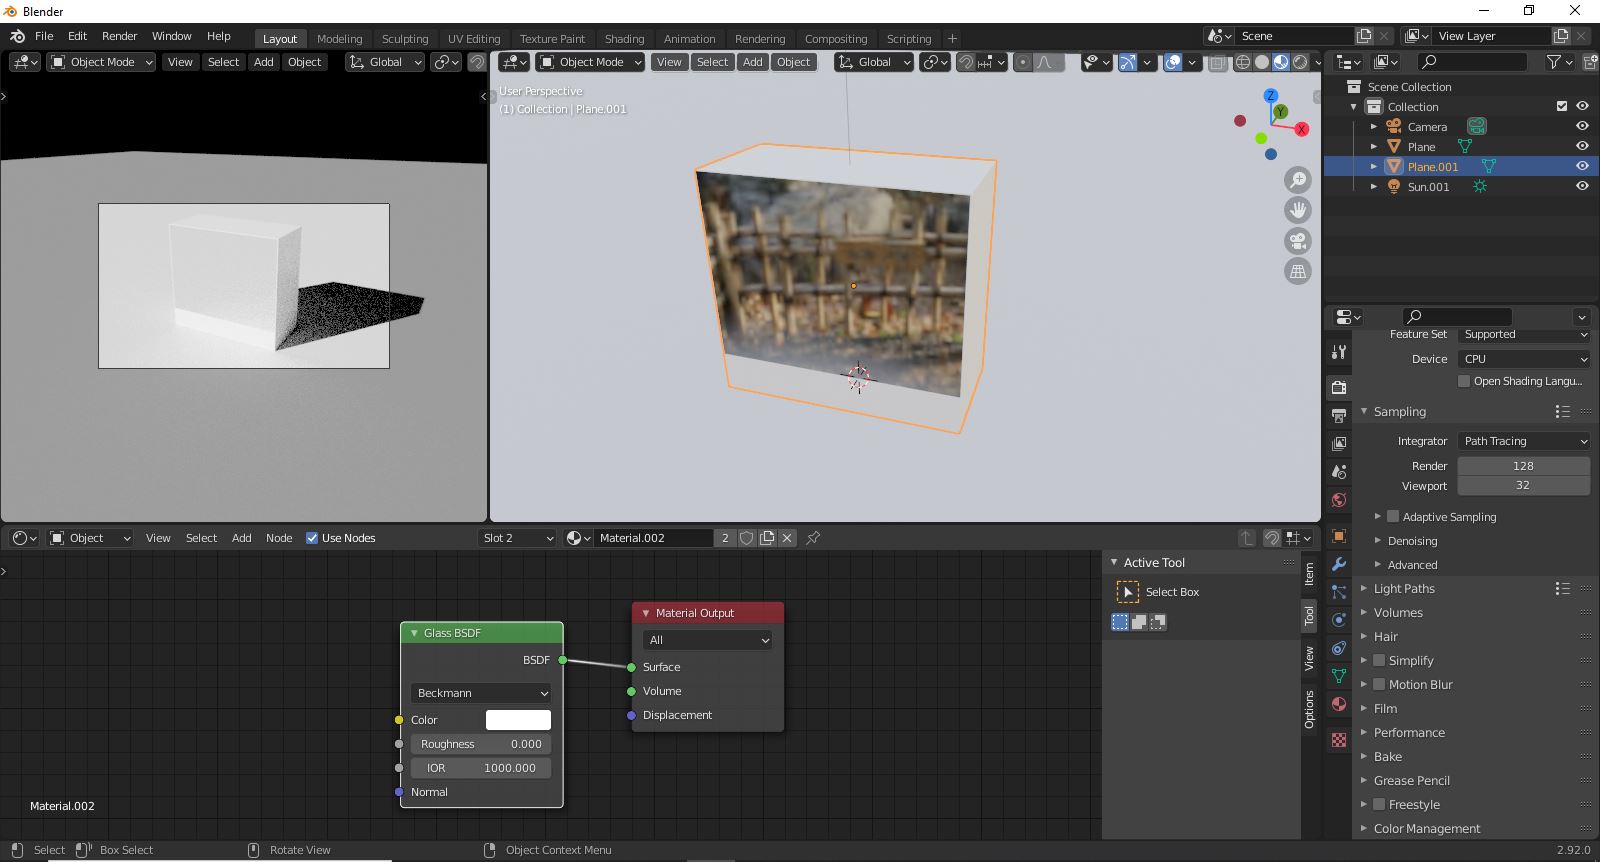Open the Object properties orange square icon
The image size is (1600, 862).
tap(1339, 536)
